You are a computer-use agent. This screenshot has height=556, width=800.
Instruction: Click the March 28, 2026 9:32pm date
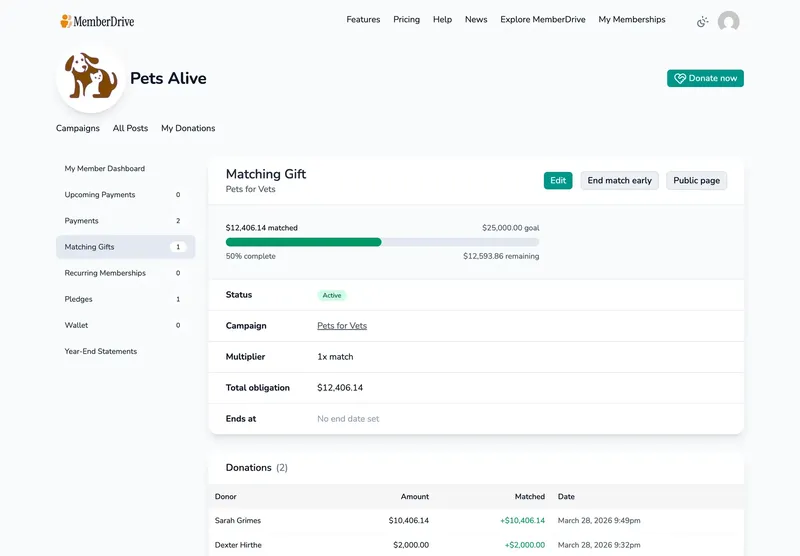point(599,545)
